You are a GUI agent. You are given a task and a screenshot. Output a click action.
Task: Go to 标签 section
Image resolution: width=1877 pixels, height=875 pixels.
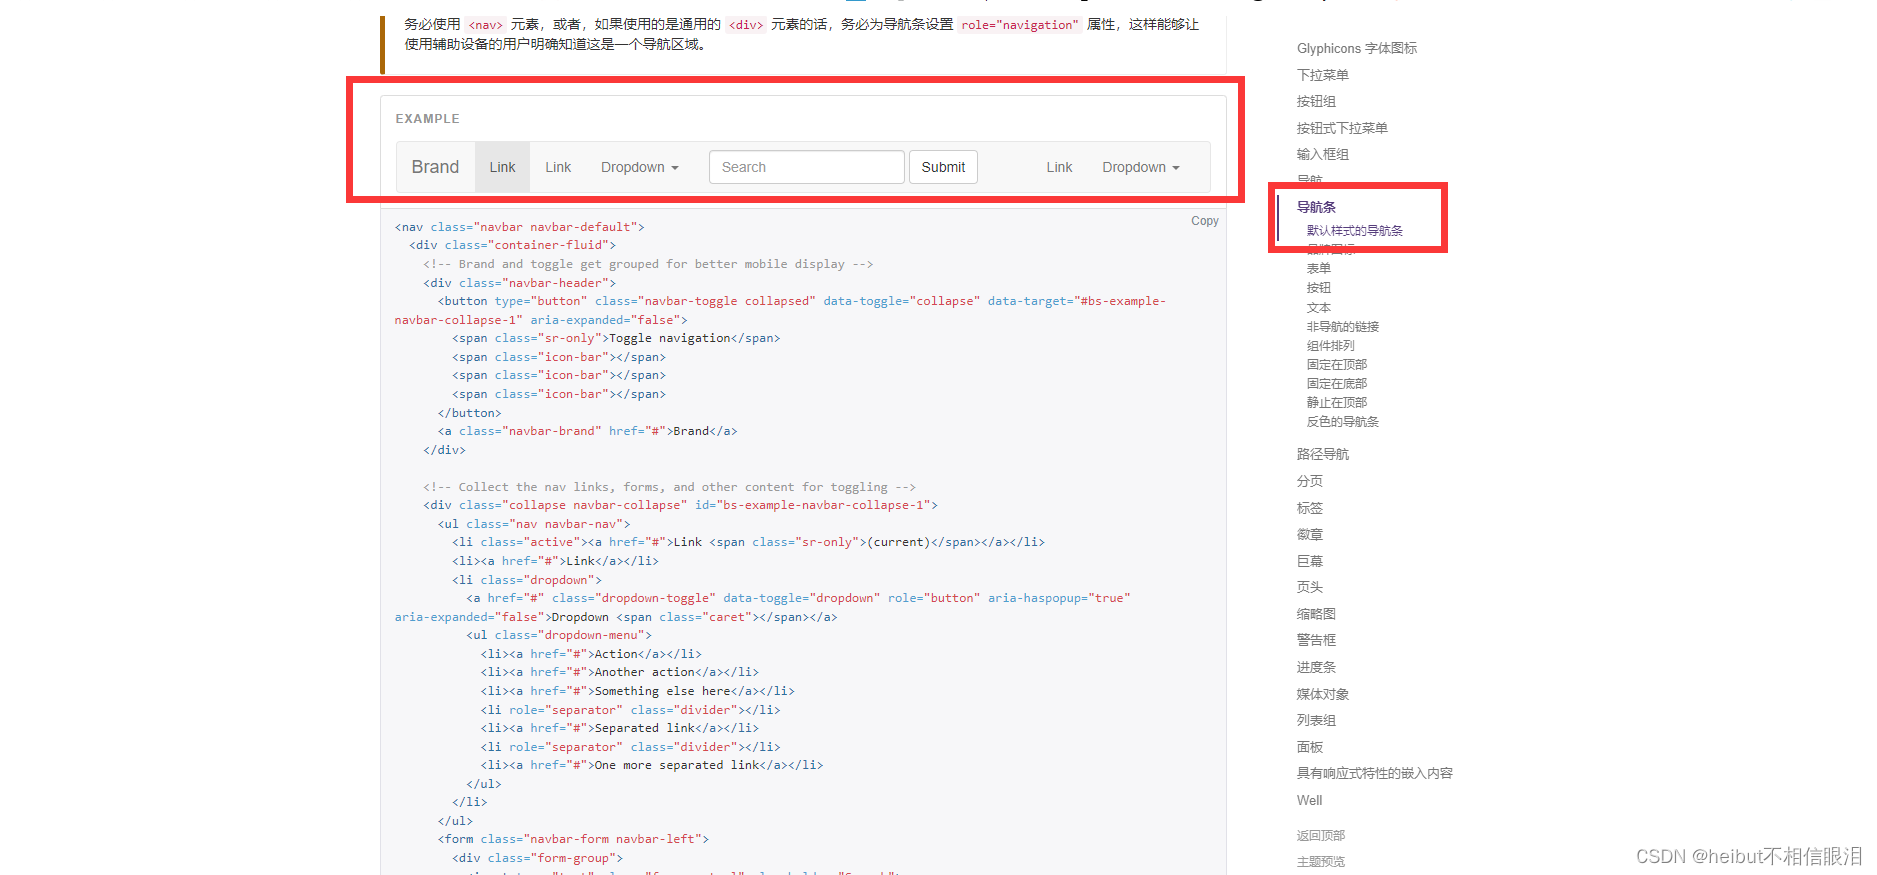(x=1309, y=508)
